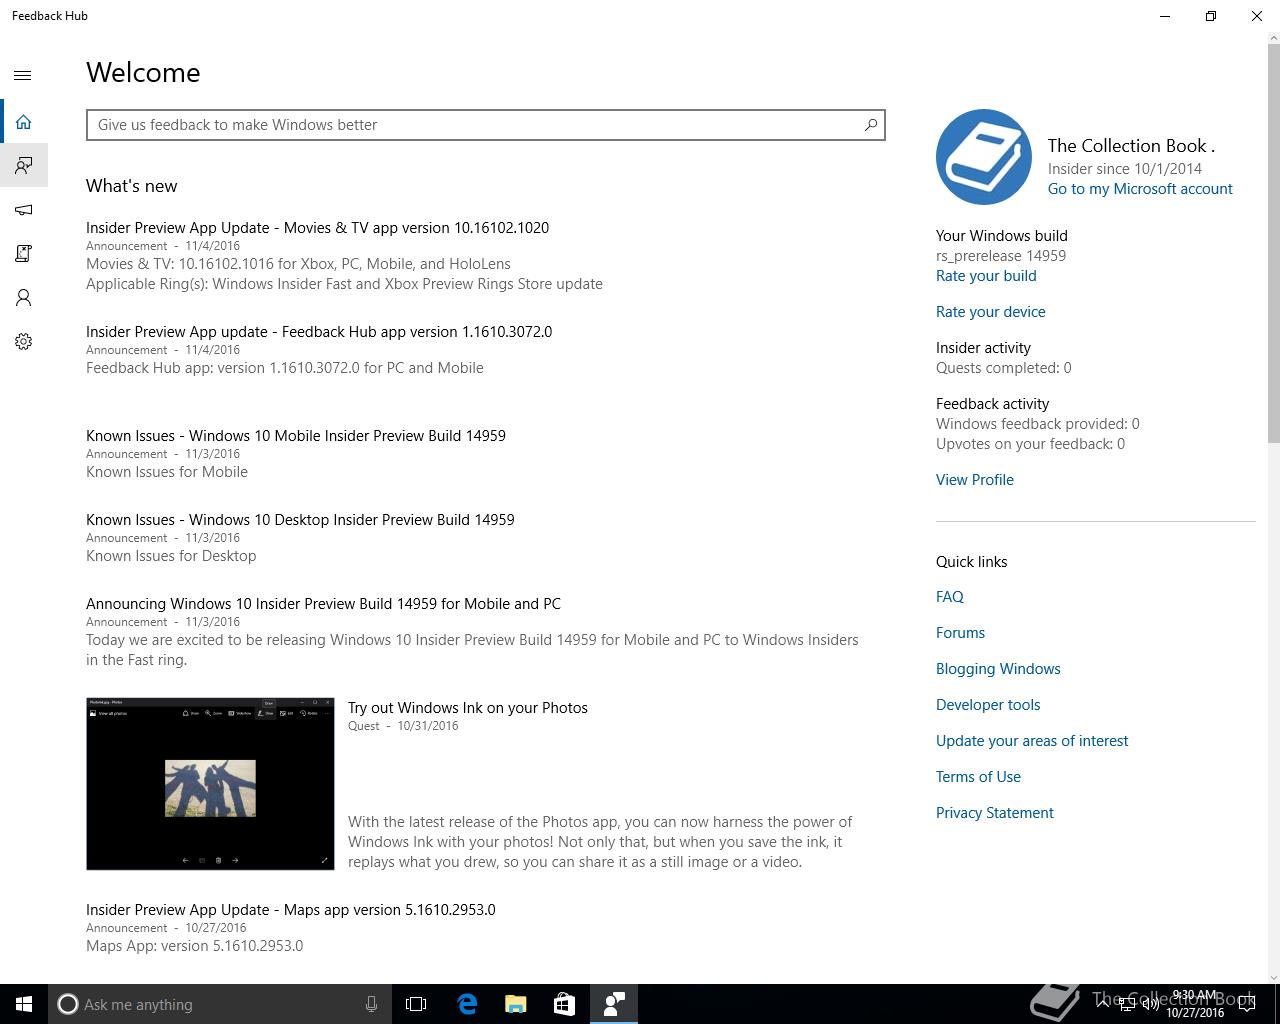Open Maps app version 5.1610.2953.0 announcement

[x=291, y=910]
